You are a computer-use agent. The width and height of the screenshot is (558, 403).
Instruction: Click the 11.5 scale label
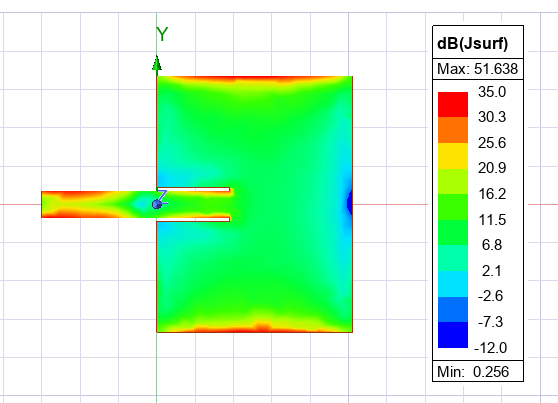click(492, 220)
